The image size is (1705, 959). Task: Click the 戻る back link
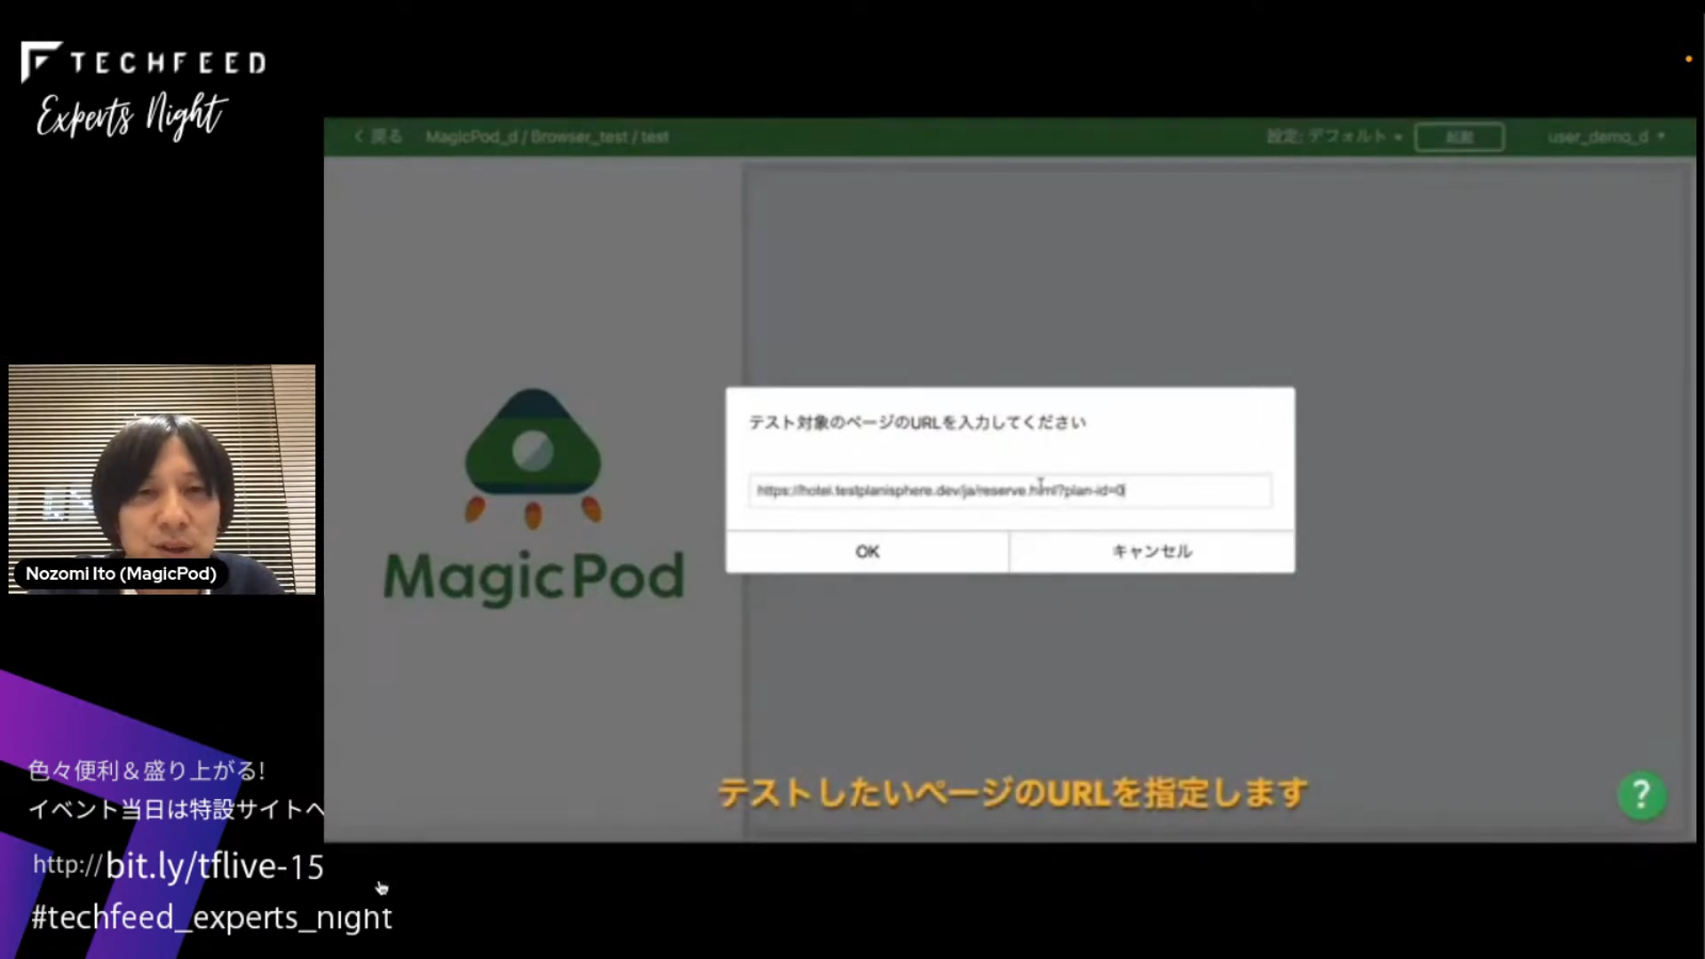[x=378, y=136]
